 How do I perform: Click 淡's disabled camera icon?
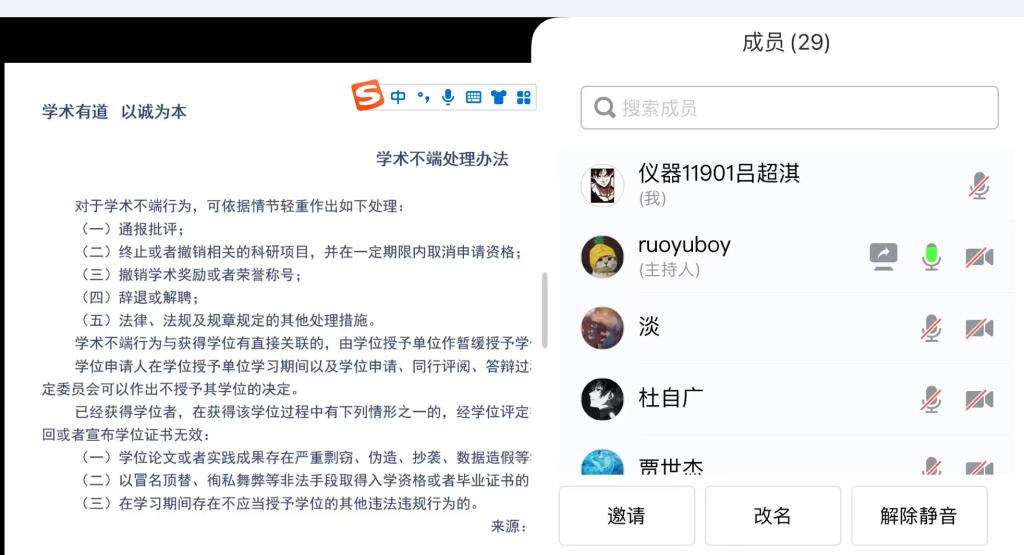[979, 328]
